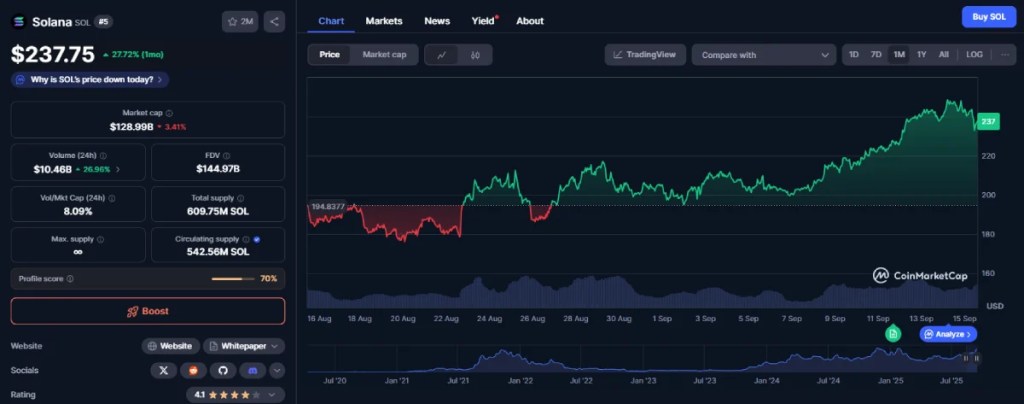Image resolution: width=1024 pixels, height=404 pixels.
Task: Enable LOG scale on the chart
Action: click(x=974, y=55)
